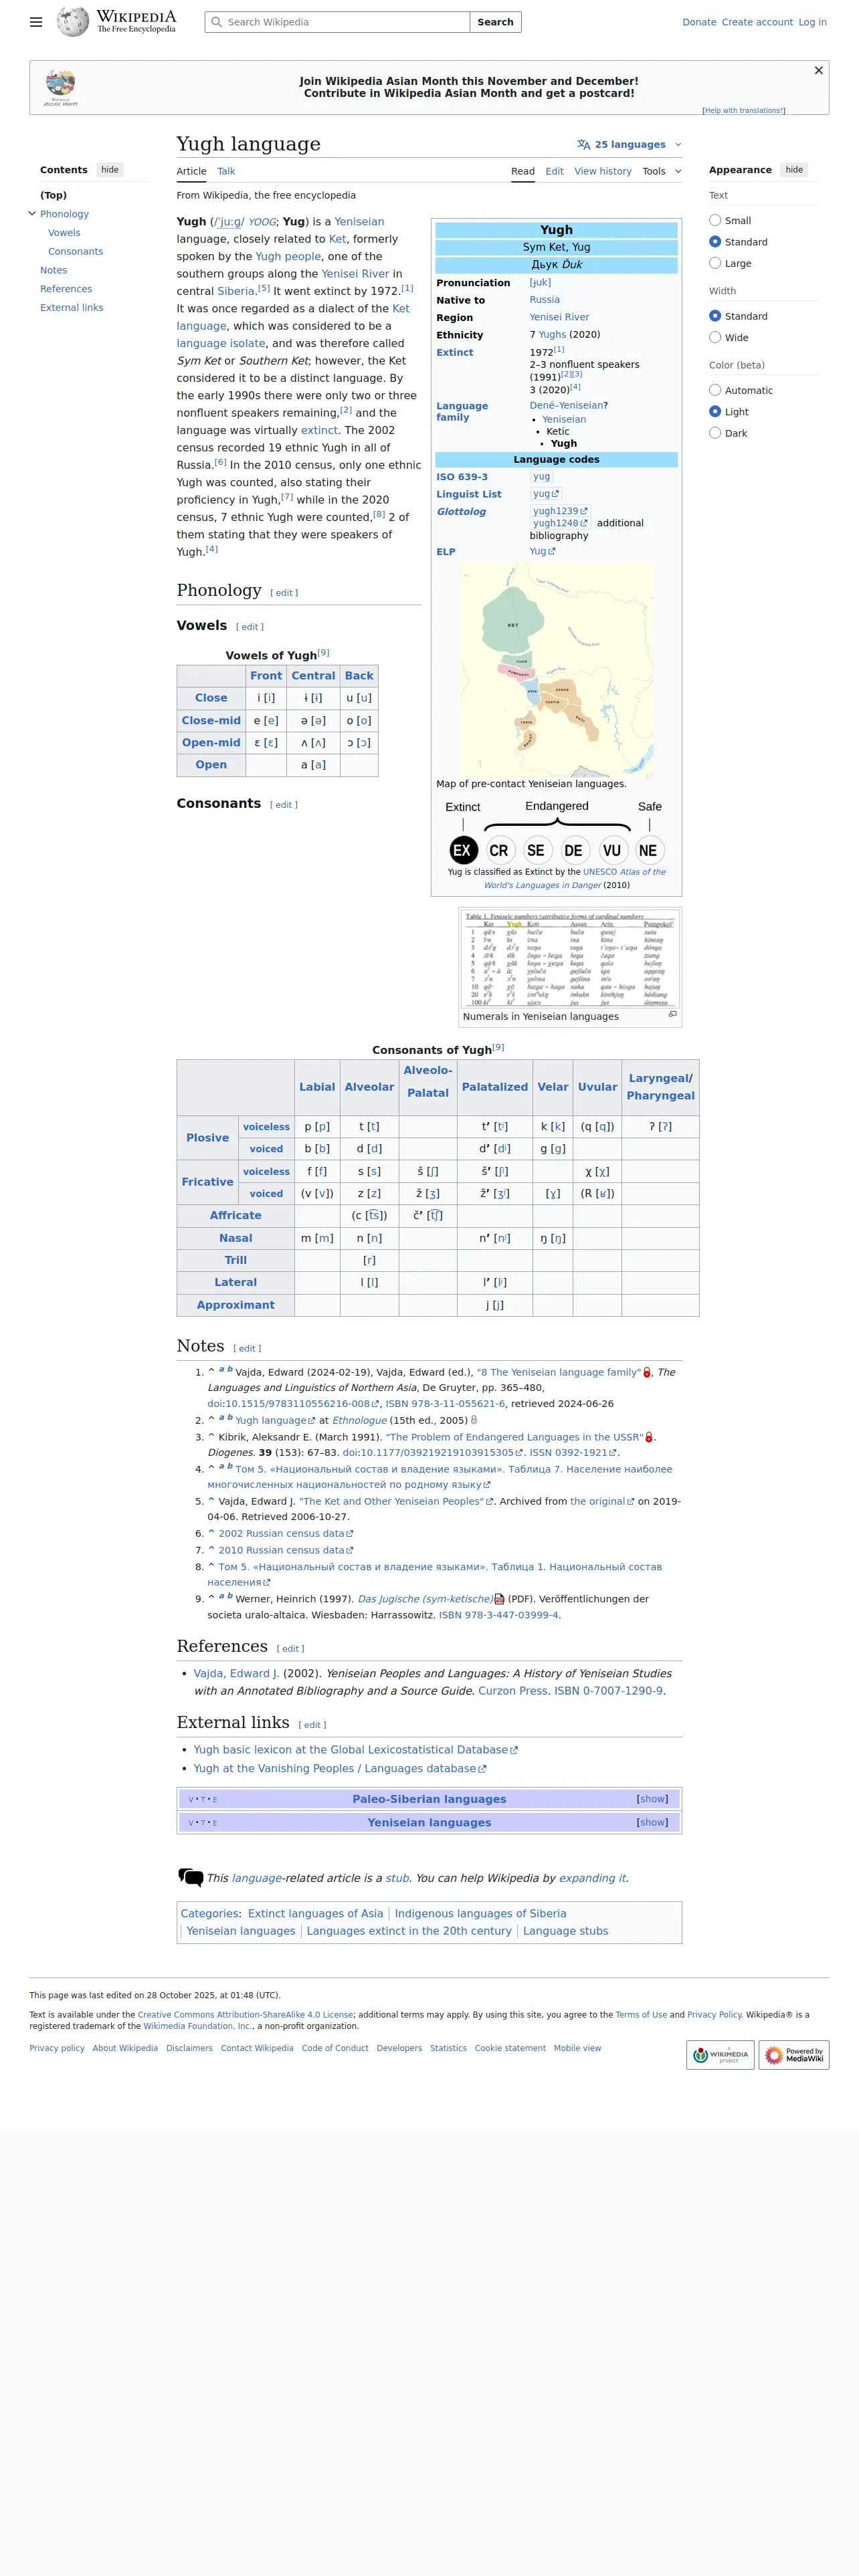
Task: Select Automatic color mode
Action: pos(715,390)
